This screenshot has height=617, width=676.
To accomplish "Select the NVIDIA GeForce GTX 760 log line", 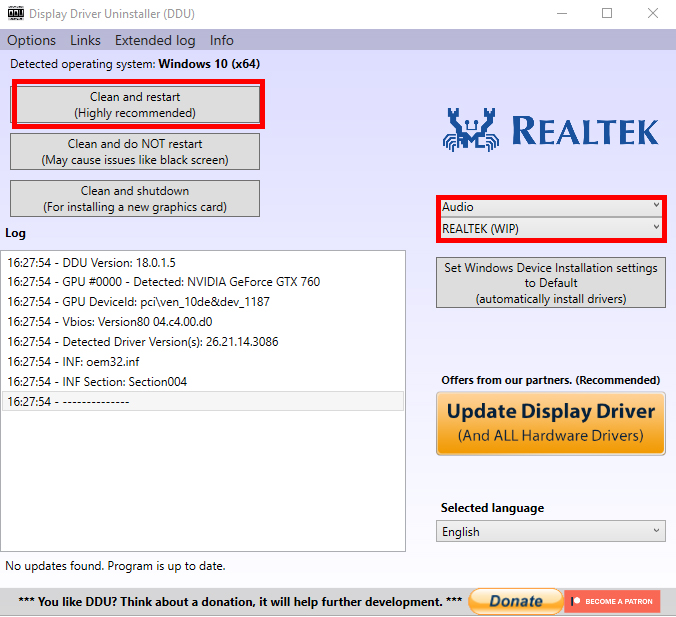I will 203,282.
